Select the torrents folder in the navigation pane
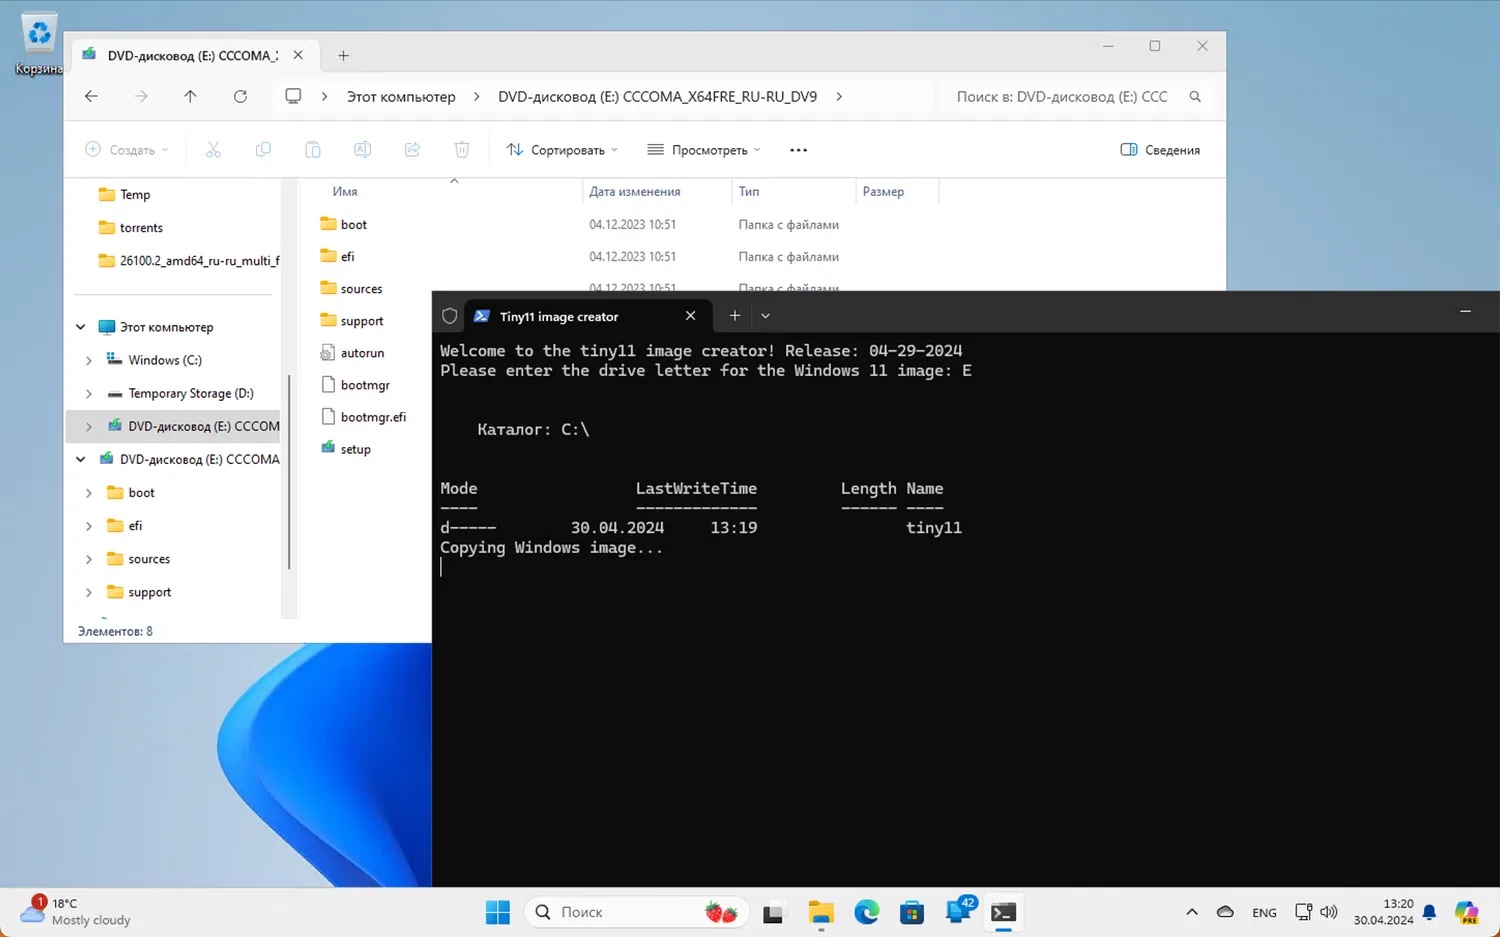 click(141, 228)
